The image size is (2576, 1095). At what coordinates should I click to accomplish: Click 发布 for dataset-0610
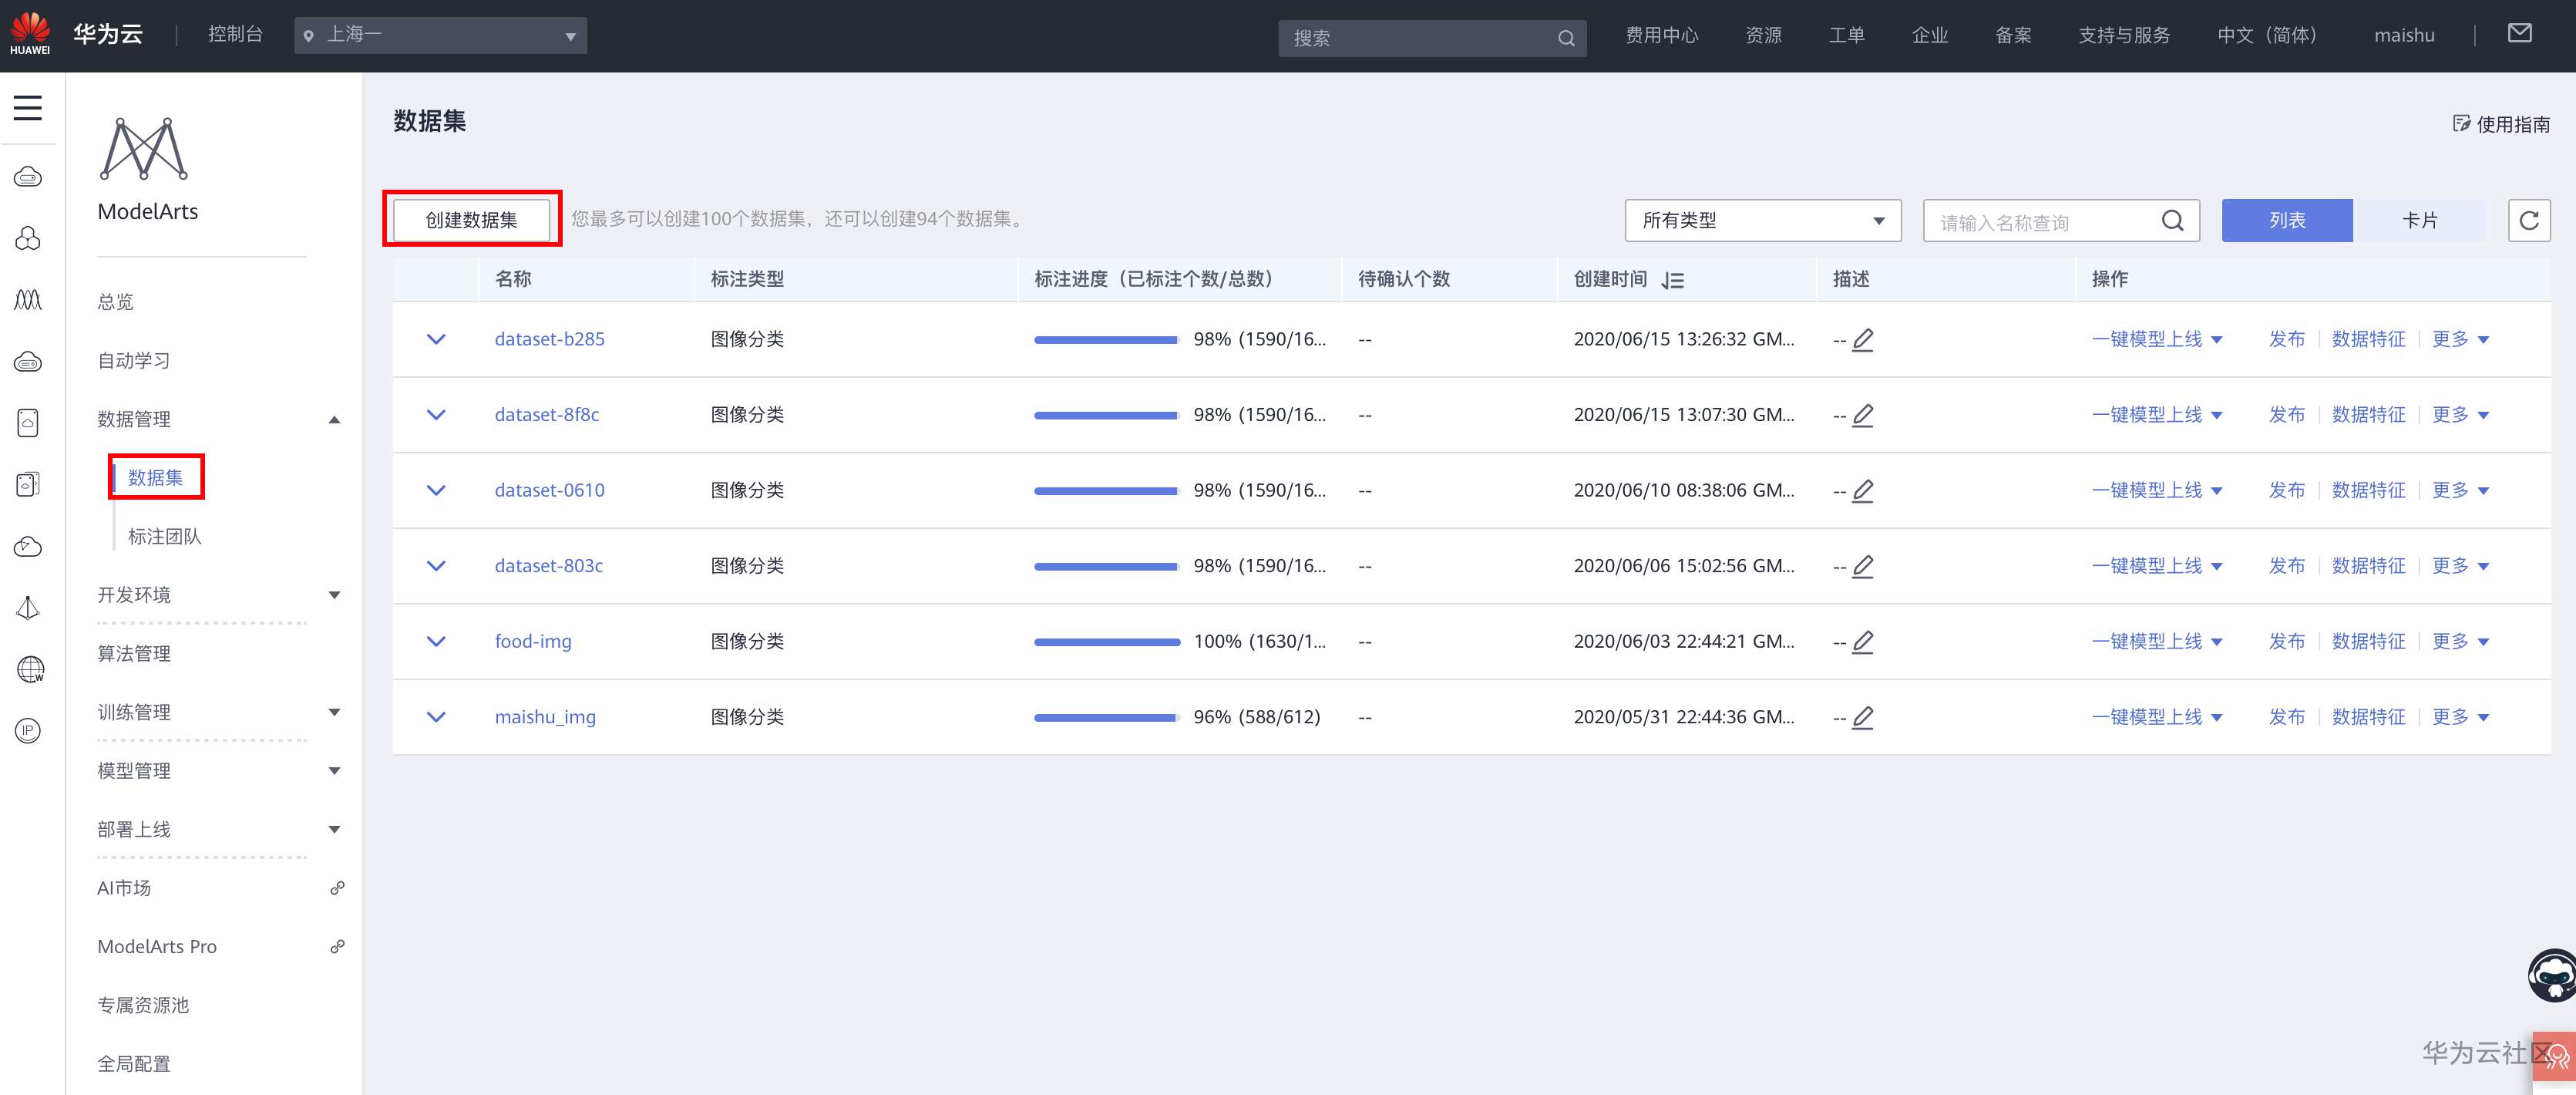[2286, 491]
